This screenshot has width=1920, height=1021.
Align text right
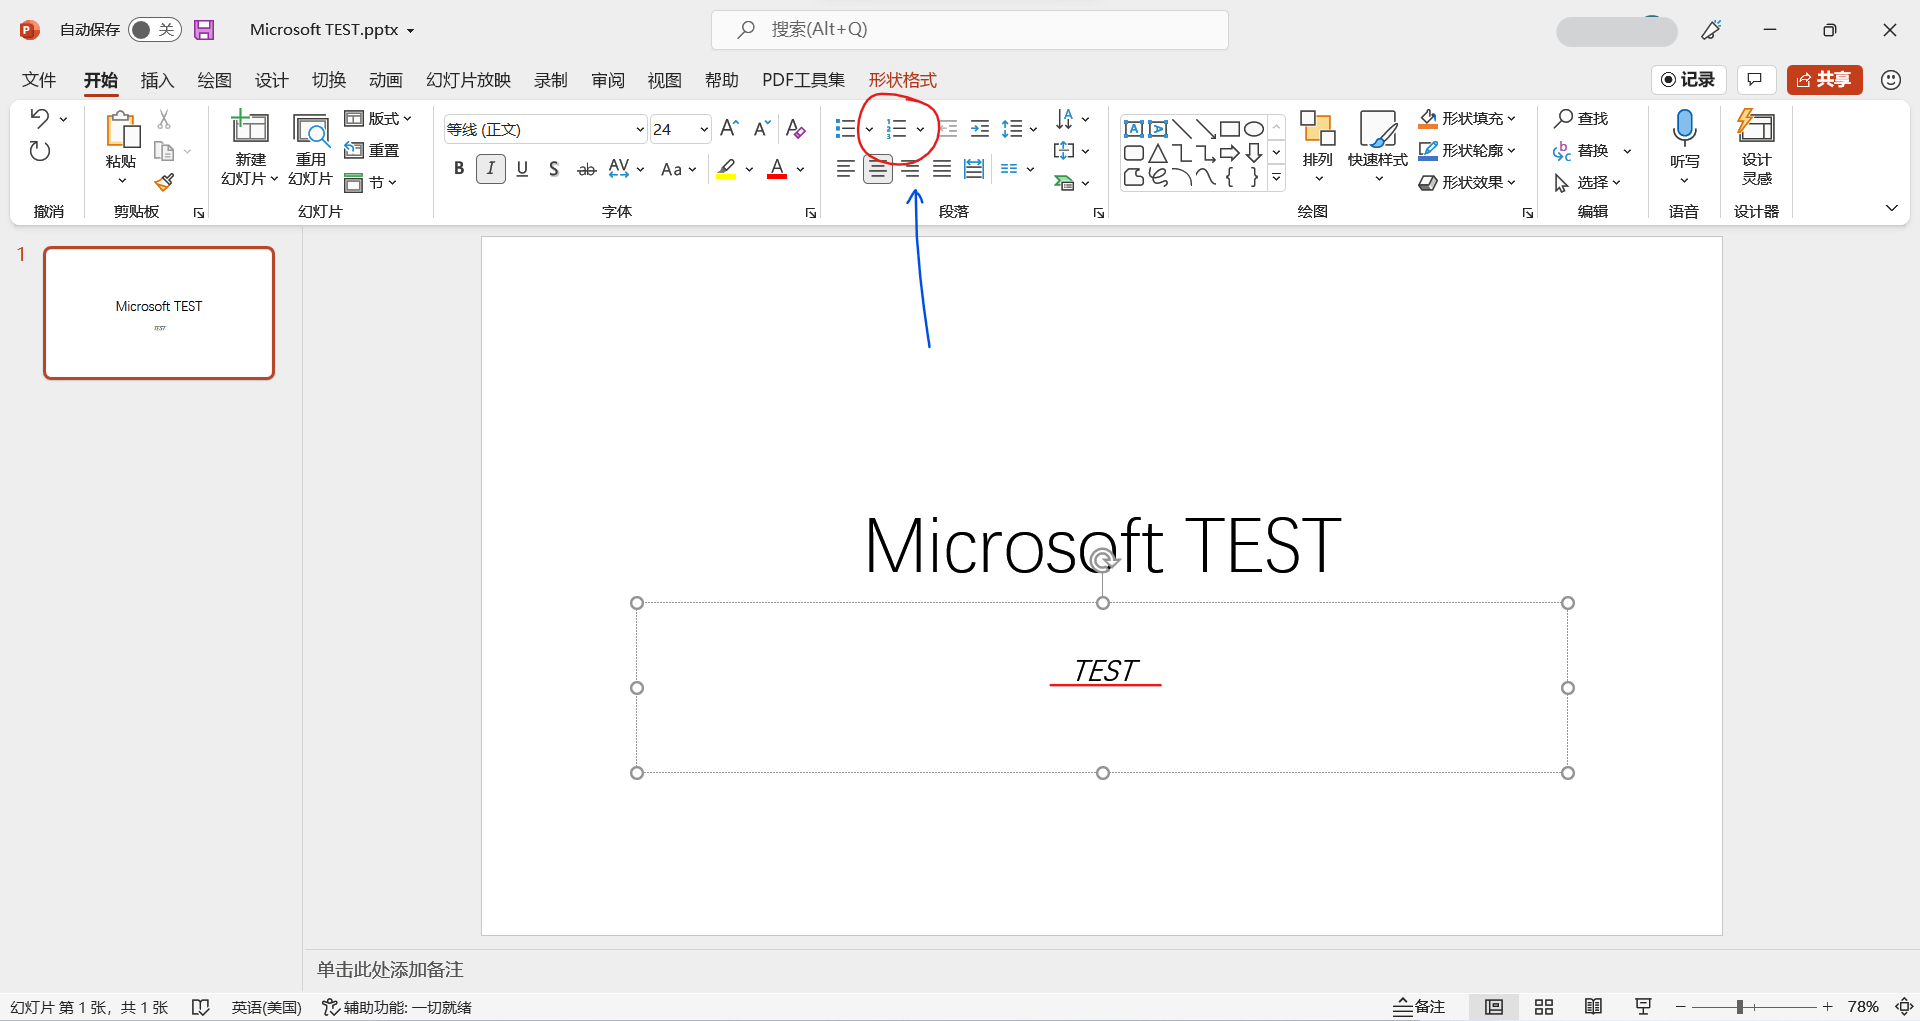pyautogui.click(x=910, y=169)
